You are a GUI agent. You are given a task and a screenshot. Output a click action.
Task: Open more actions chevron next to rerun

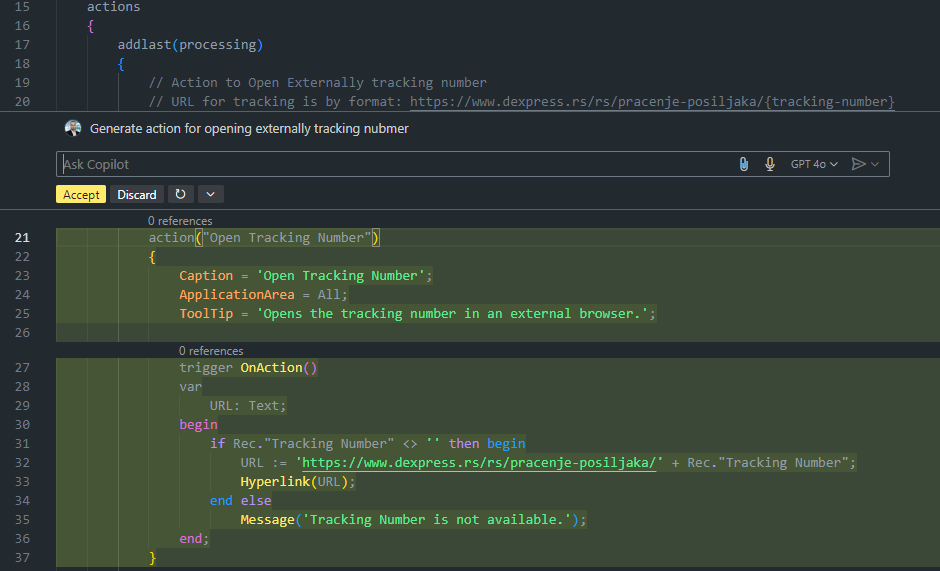[x=210, y=194]
